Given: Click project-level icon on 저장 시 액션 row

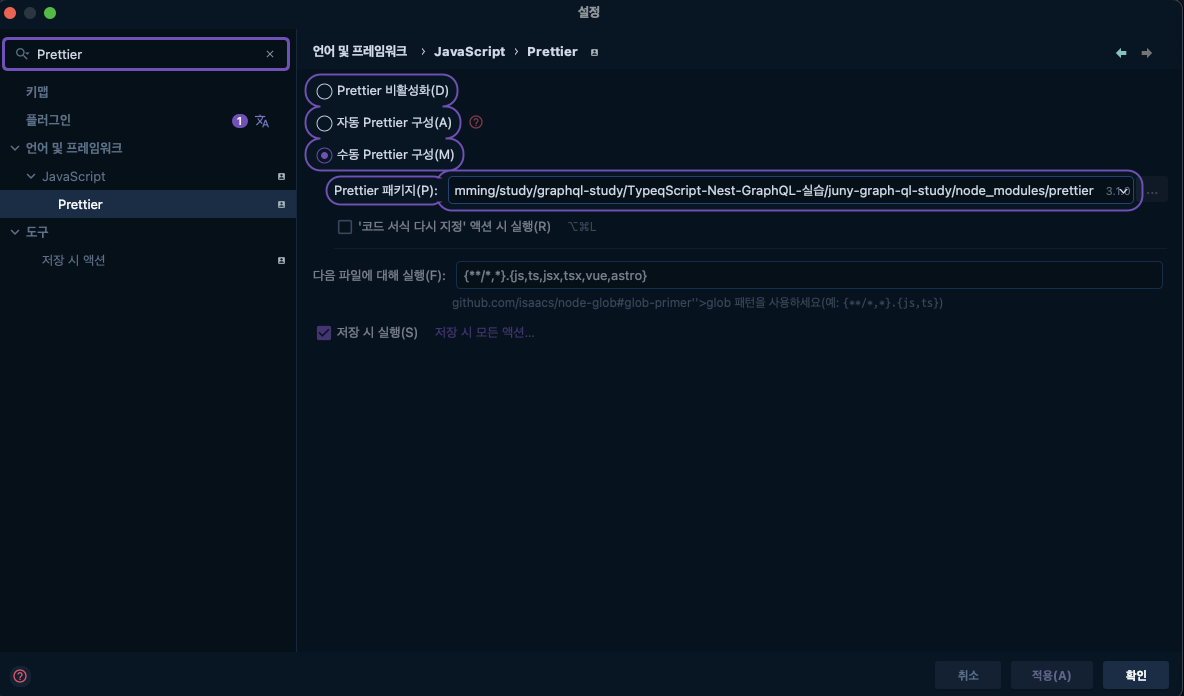Looking at the screenshot, I should tap(281, 260).
